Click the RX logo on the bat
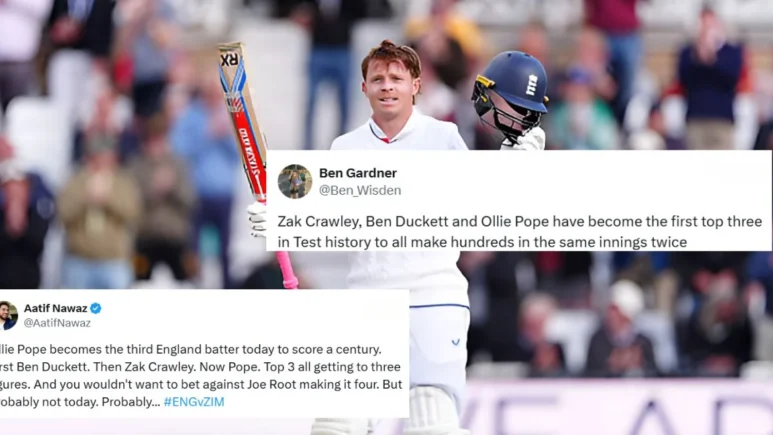Viewport: 773px width, 435px height. (230, 60)
